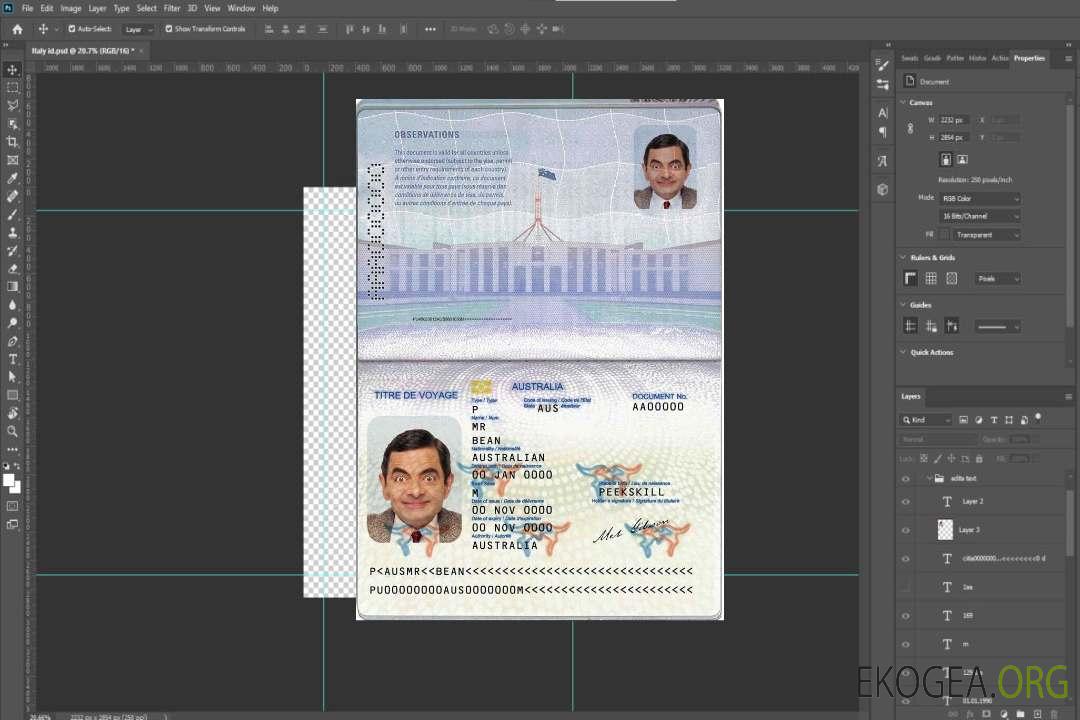Open the Brush Settings panel icon
The width and height of the screenshot is (1080, 720).
[882, 65]
